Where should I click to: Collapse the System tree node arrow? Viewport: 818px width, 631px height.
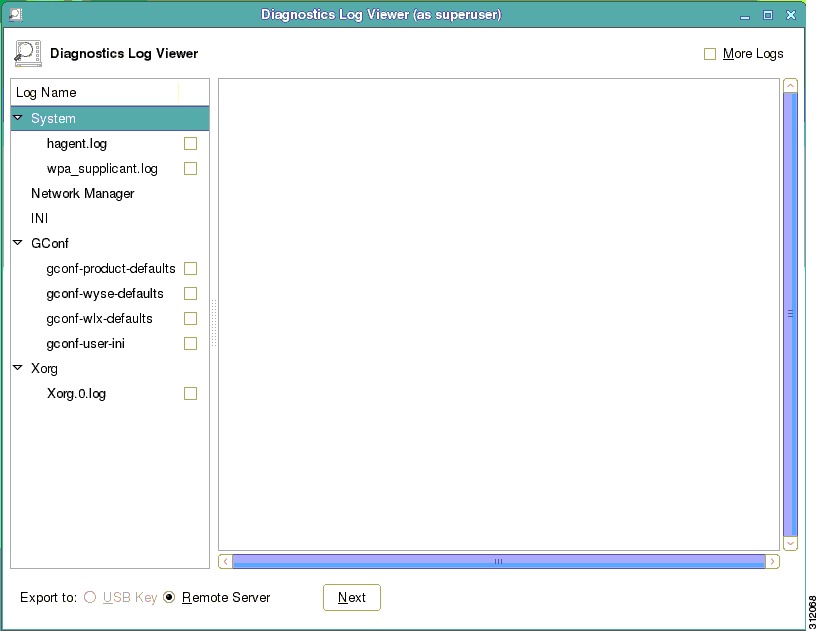18,118
